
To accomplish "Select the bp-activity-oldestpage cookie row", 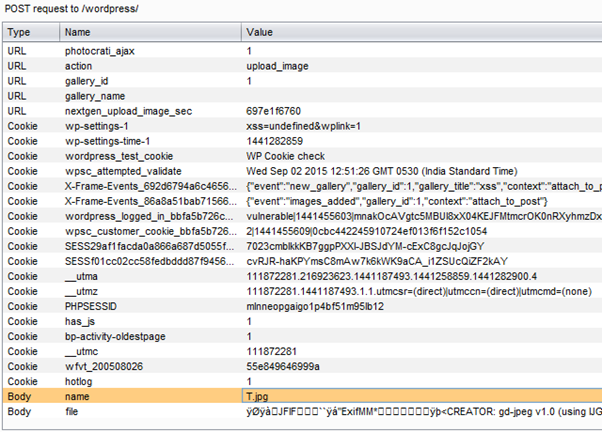I will (120, 335).
